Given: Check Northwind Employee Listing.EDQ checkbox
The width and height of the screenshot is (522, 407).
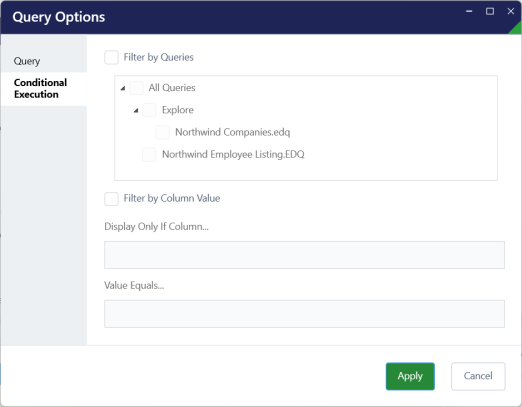Looking at the screenshot, I should coord(149,155).
